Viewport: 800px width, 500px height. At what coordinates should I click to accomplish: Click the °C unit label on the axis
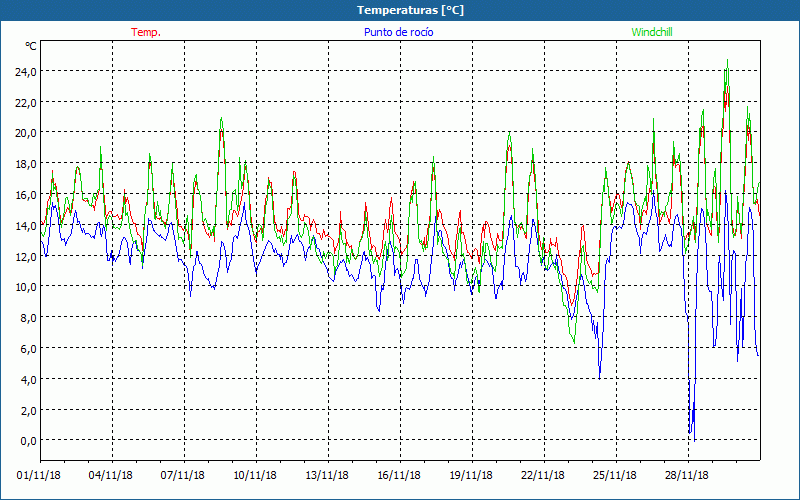click(x=31, y=46)
